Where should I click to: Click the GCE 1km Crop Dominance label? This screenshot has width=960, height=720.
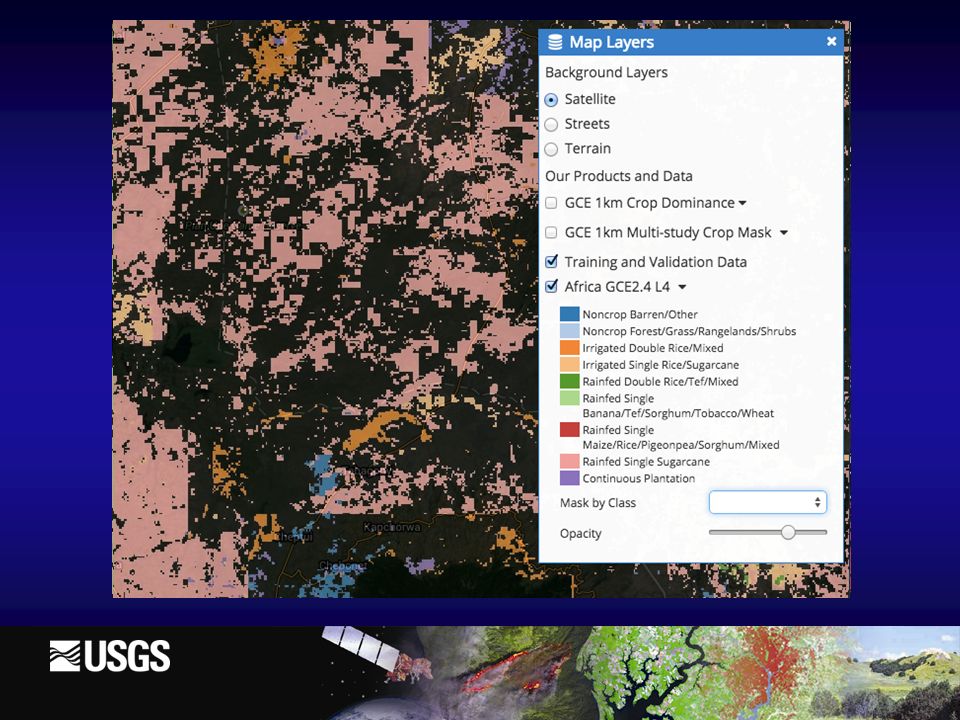pyautogui.click(x=649, y=203)
